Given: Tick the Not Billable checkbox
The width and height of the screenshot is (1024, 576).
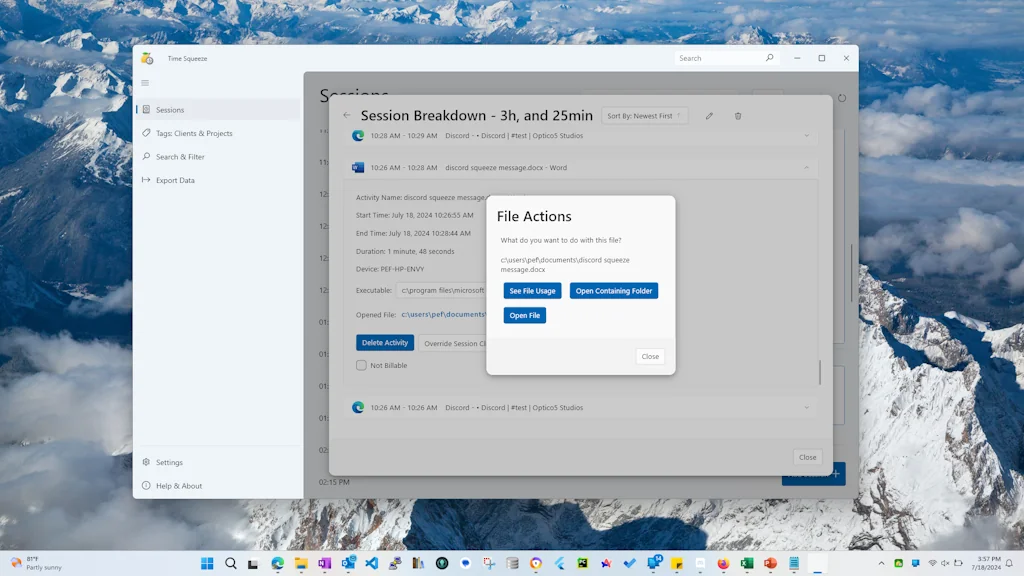Looking at the screenshot, I should coord(361,365).
